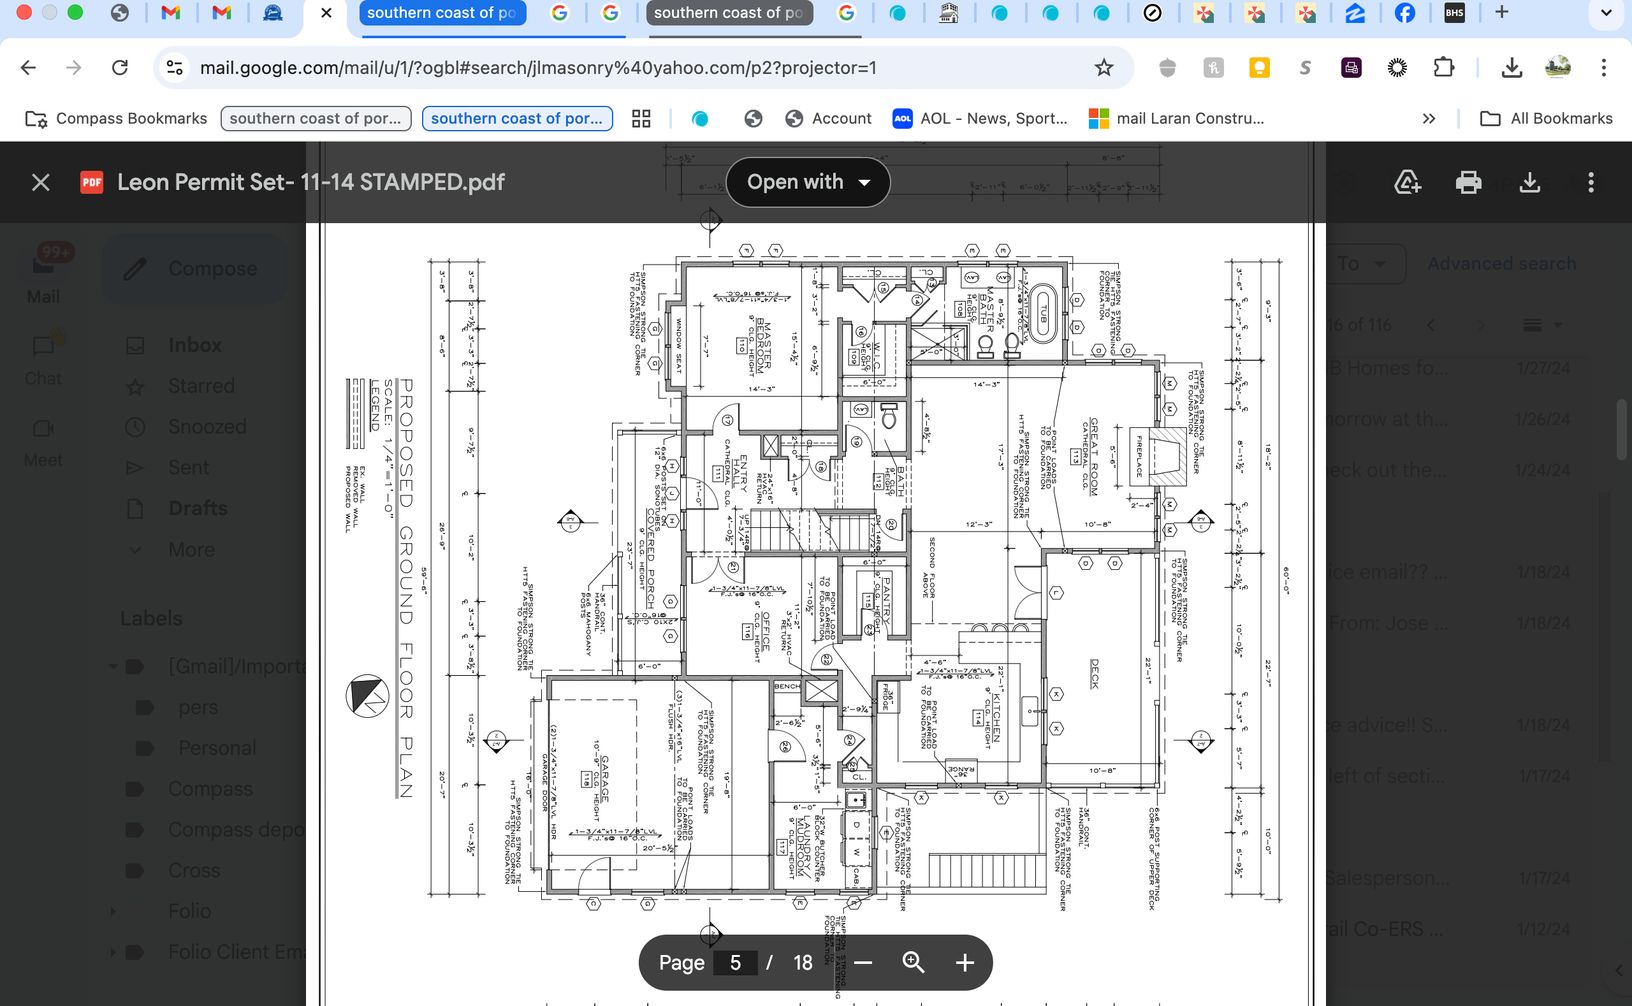Open the 'Open with' dropdown
Screen dimensions: 1632x1006
click(x=808, y=182)
